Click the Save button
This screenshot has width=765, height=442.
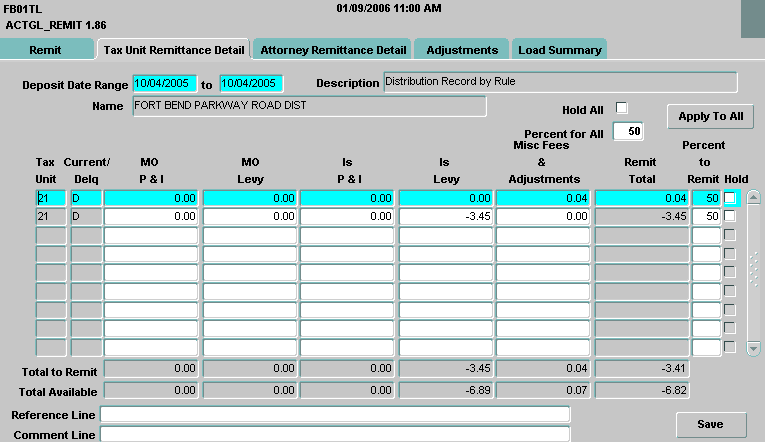(710, 424)
